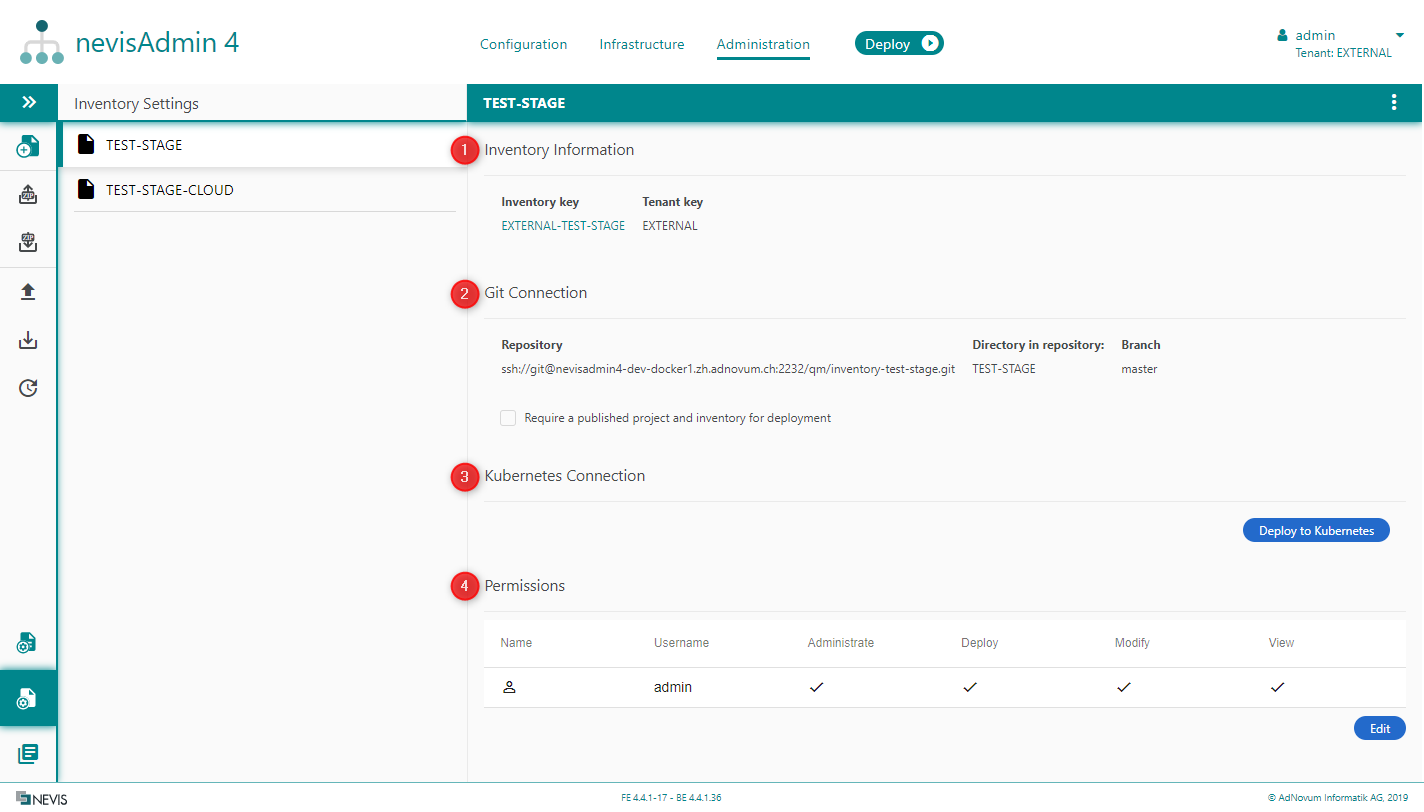Click the stacked documents icon in sidebar
Viewport: 1424px width, 812px height.
click(28, 753)
